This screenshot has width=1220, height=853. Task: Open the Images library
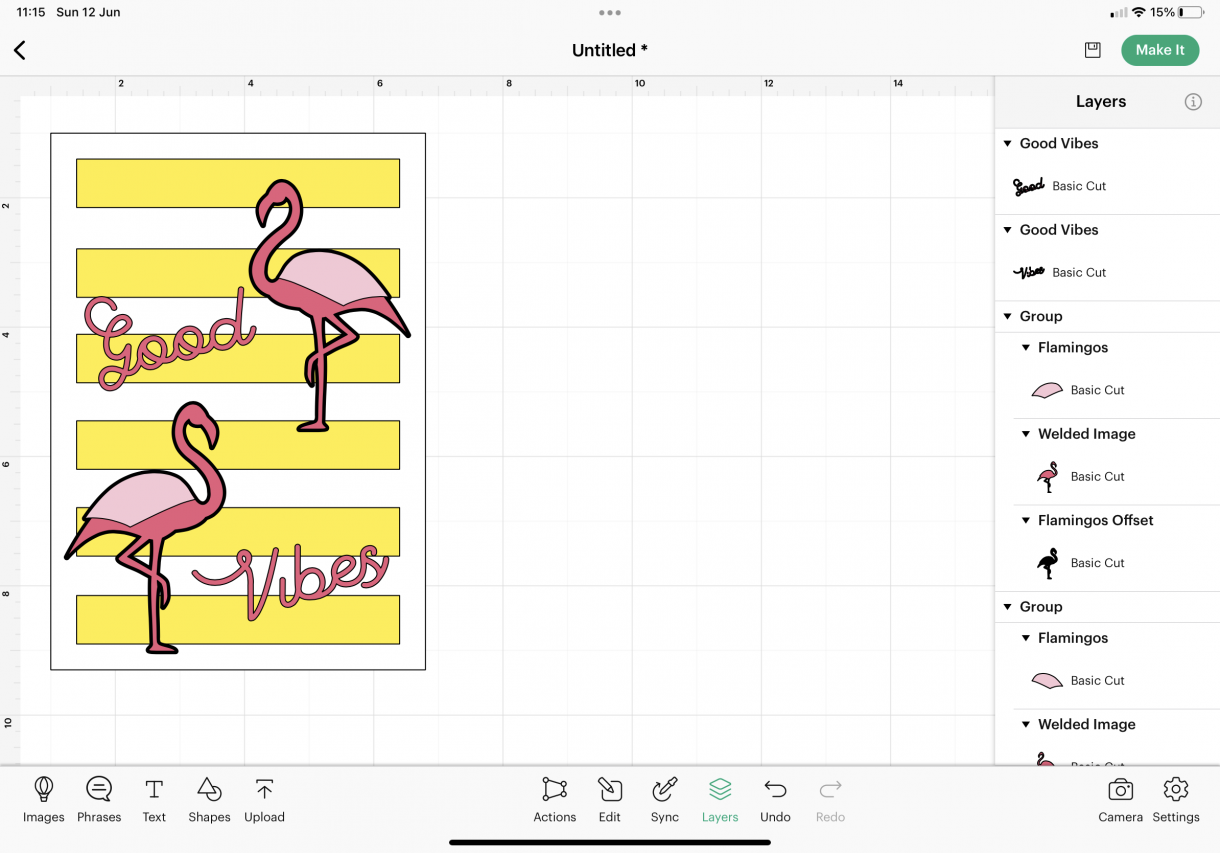[43, 799]
